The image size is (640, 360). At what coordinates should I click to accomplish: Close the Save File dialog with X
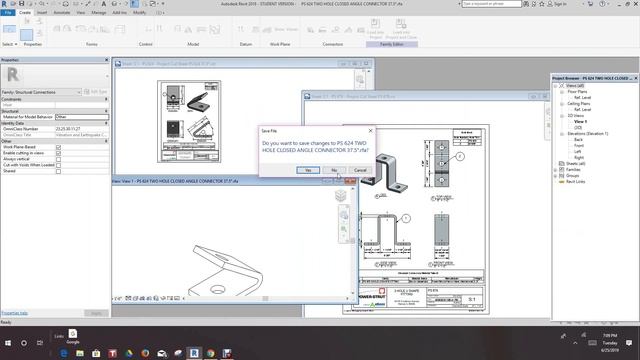click(x=370, y=131)
